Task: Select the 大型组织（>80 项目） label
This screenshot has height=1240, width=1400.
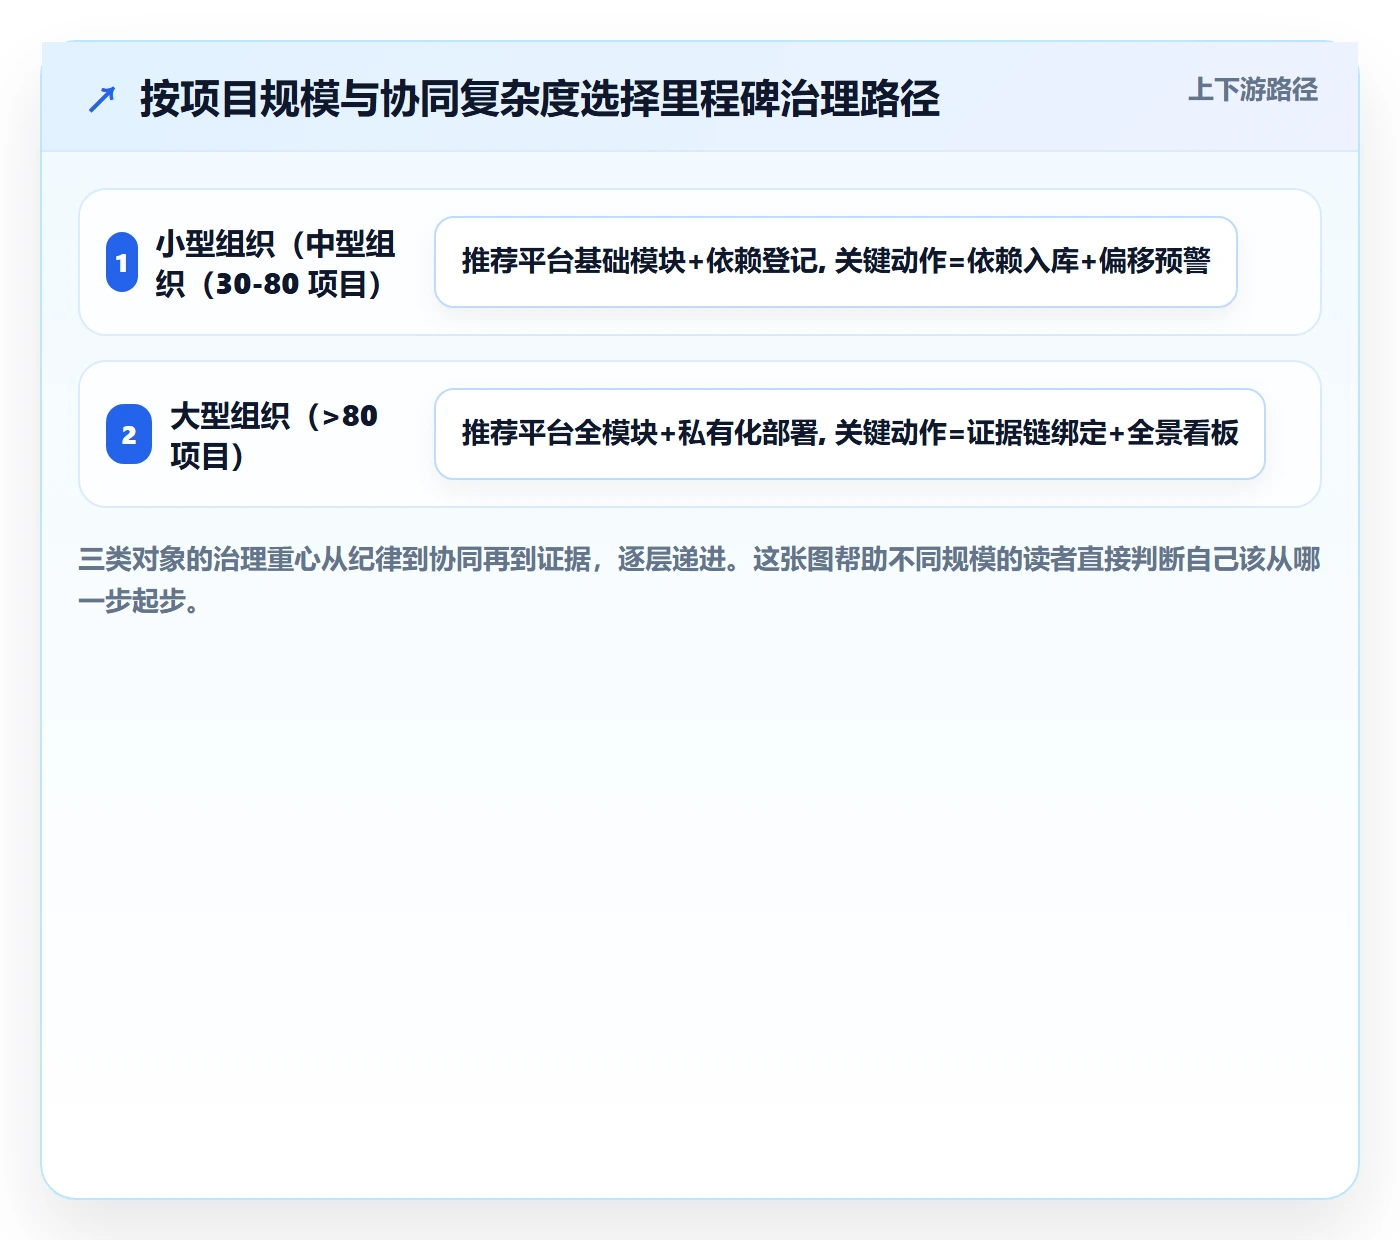Action: [274, 435]
